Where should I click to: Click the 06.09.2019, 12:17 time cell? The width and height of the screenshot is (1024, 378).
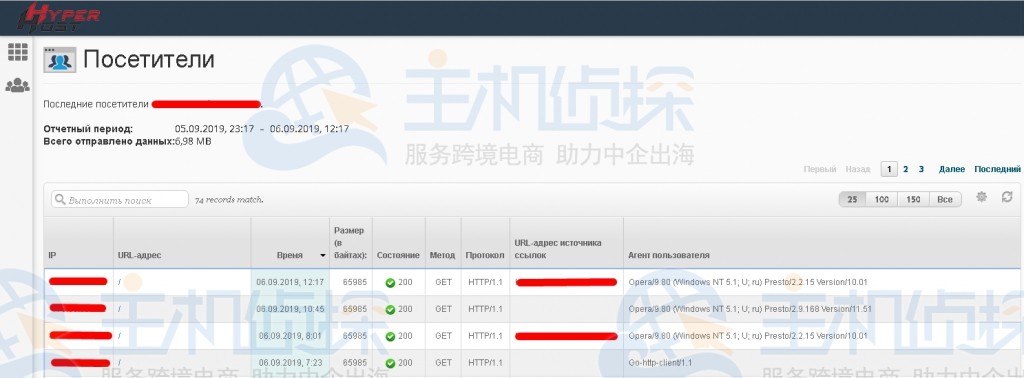coord(290,282)
